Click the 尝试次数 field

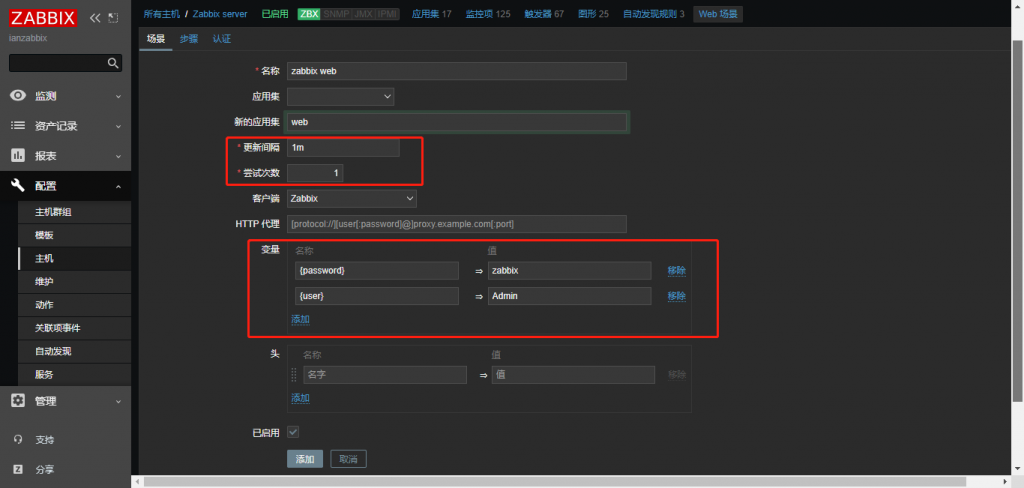[315, 173]
